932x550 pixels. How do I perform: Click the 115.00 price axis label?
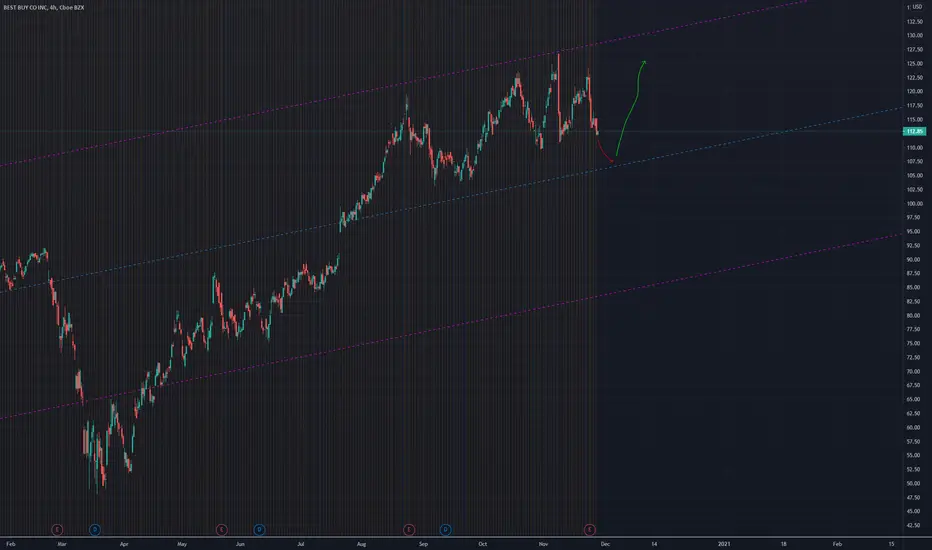click(x=914, y=120)
